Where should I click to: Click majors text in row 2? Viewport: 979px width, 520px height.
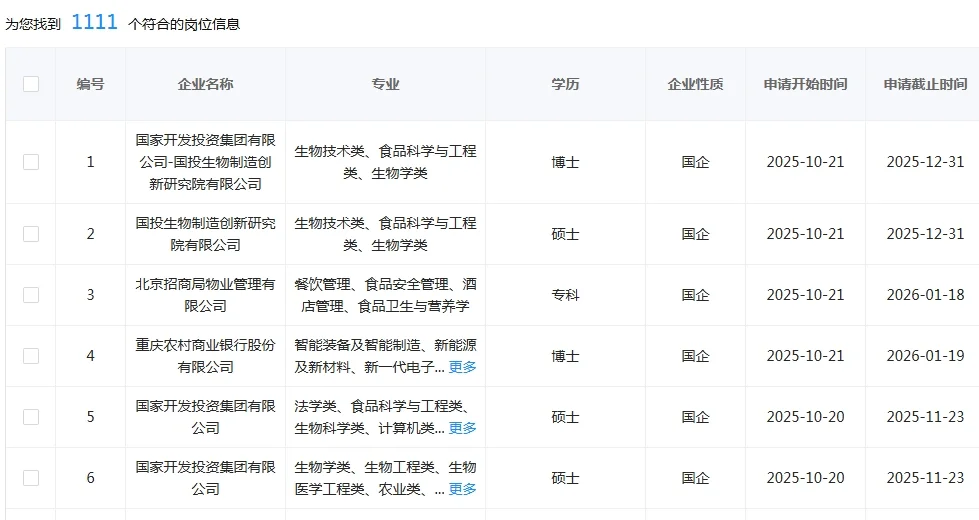coord(385,234)
